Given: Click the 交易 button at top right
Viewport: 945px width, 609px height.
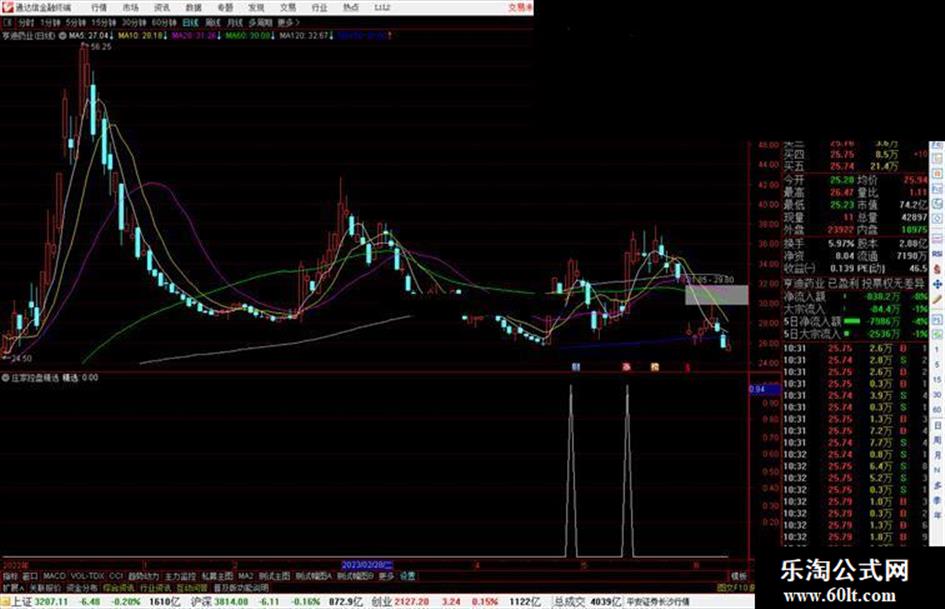Looking at the screenshot, I should [x=518, y=8].
